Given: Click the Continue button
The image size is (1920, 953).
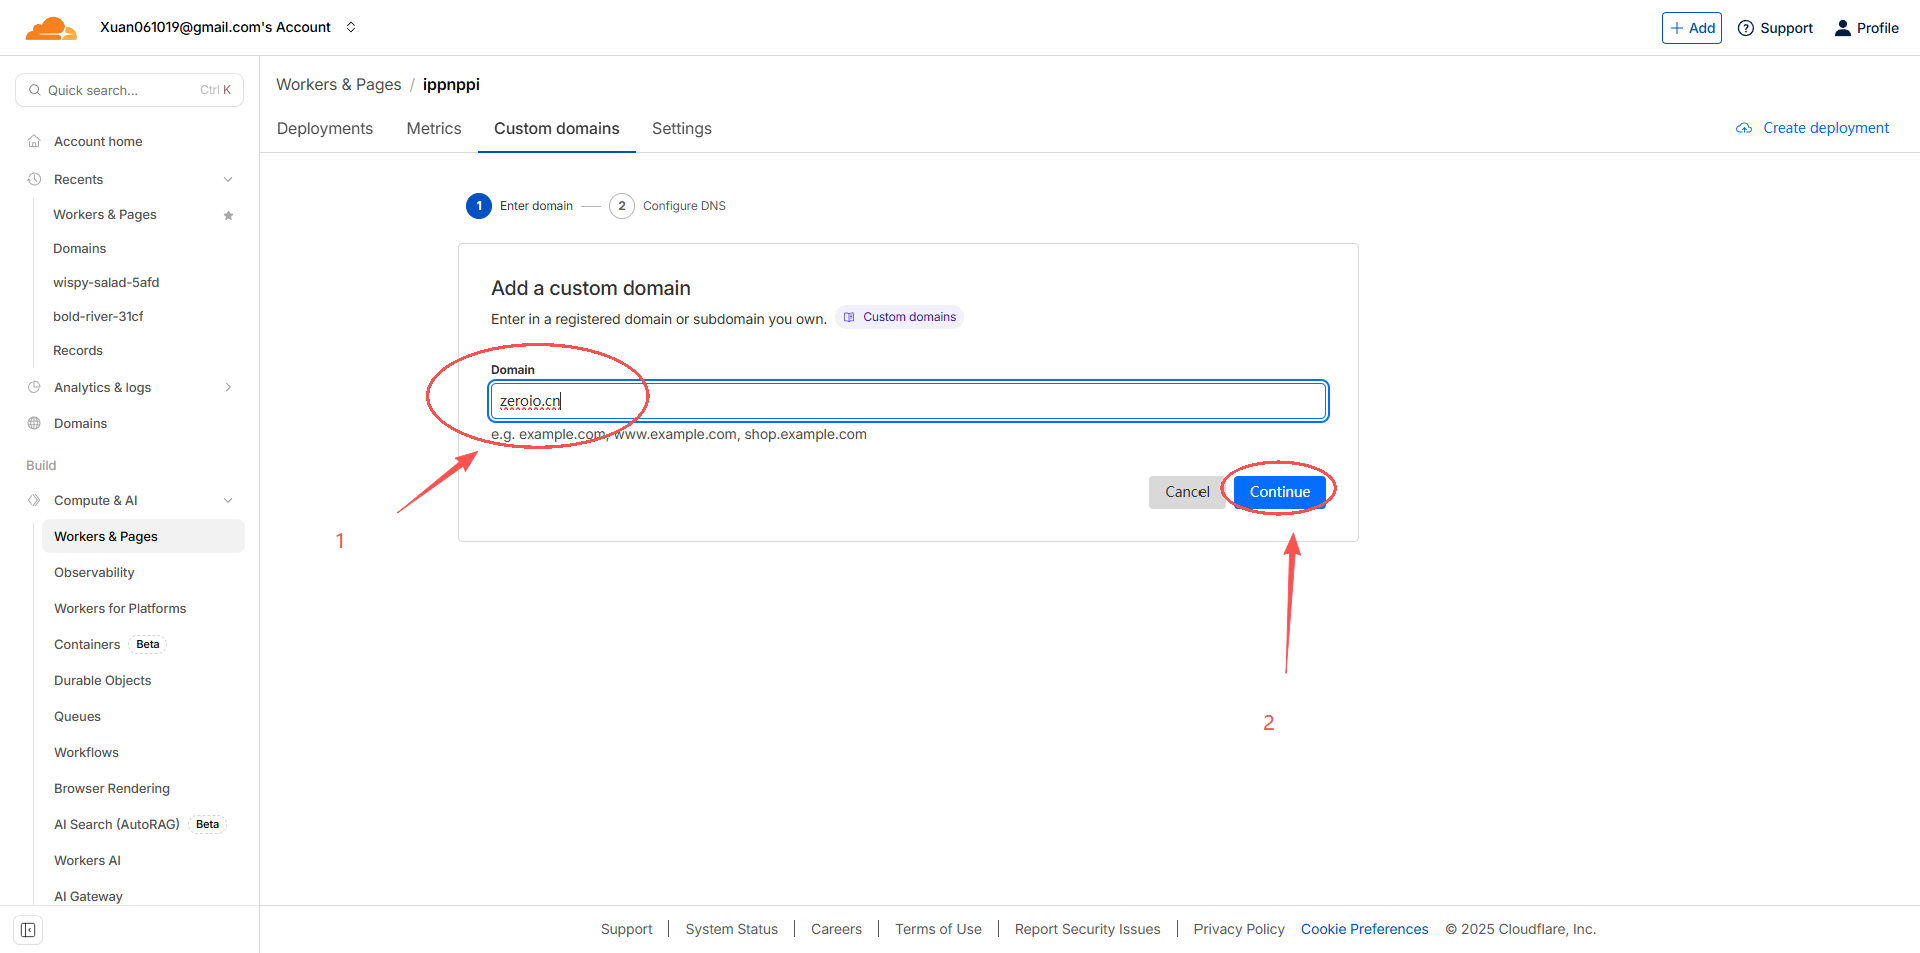Looking at the screenshot, I should 1279,492.
